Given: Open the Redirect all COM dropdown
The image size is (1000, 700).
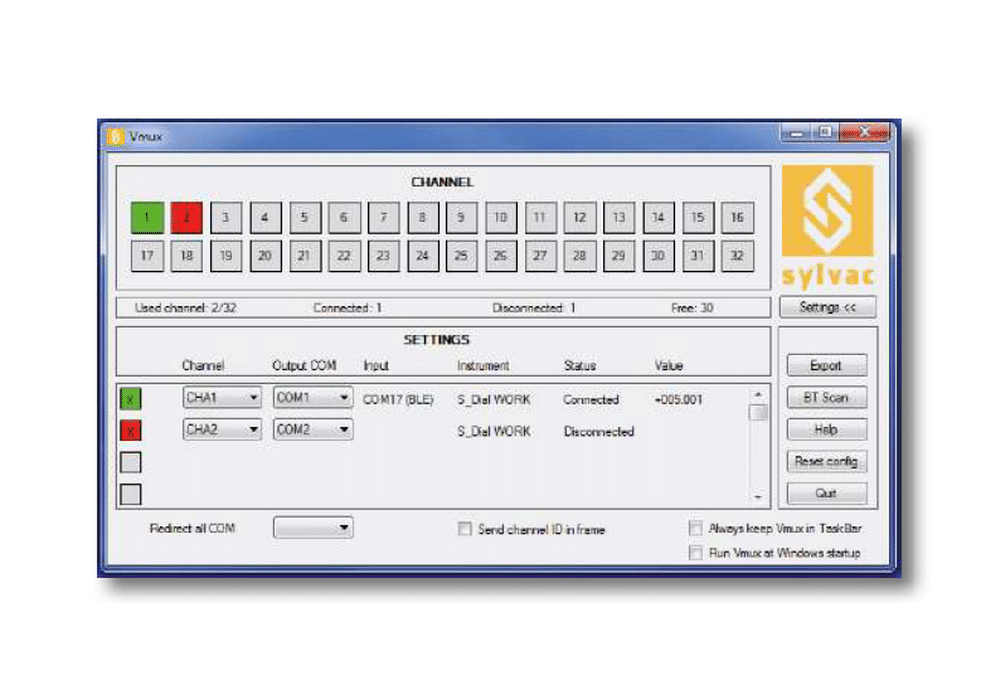Looking at the screenshot, I should coord(313,527).
